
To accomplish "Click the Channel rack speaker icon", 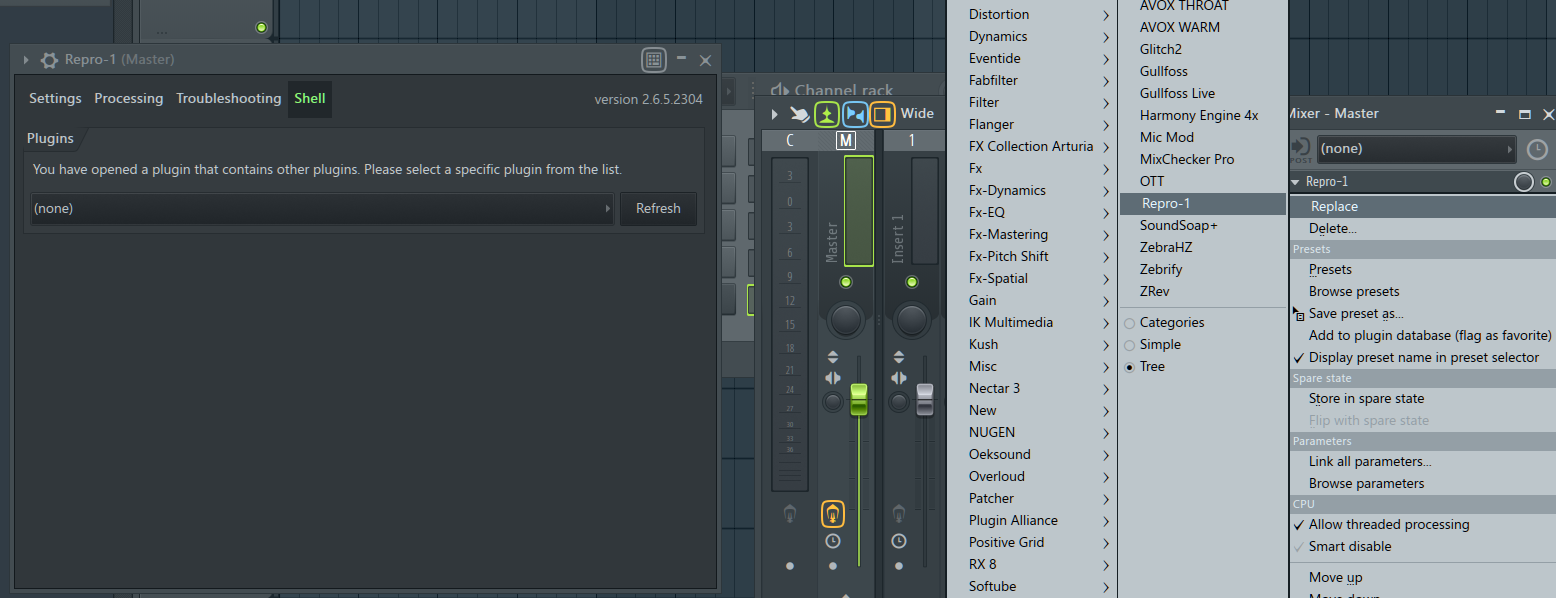I will coord(780,90).
